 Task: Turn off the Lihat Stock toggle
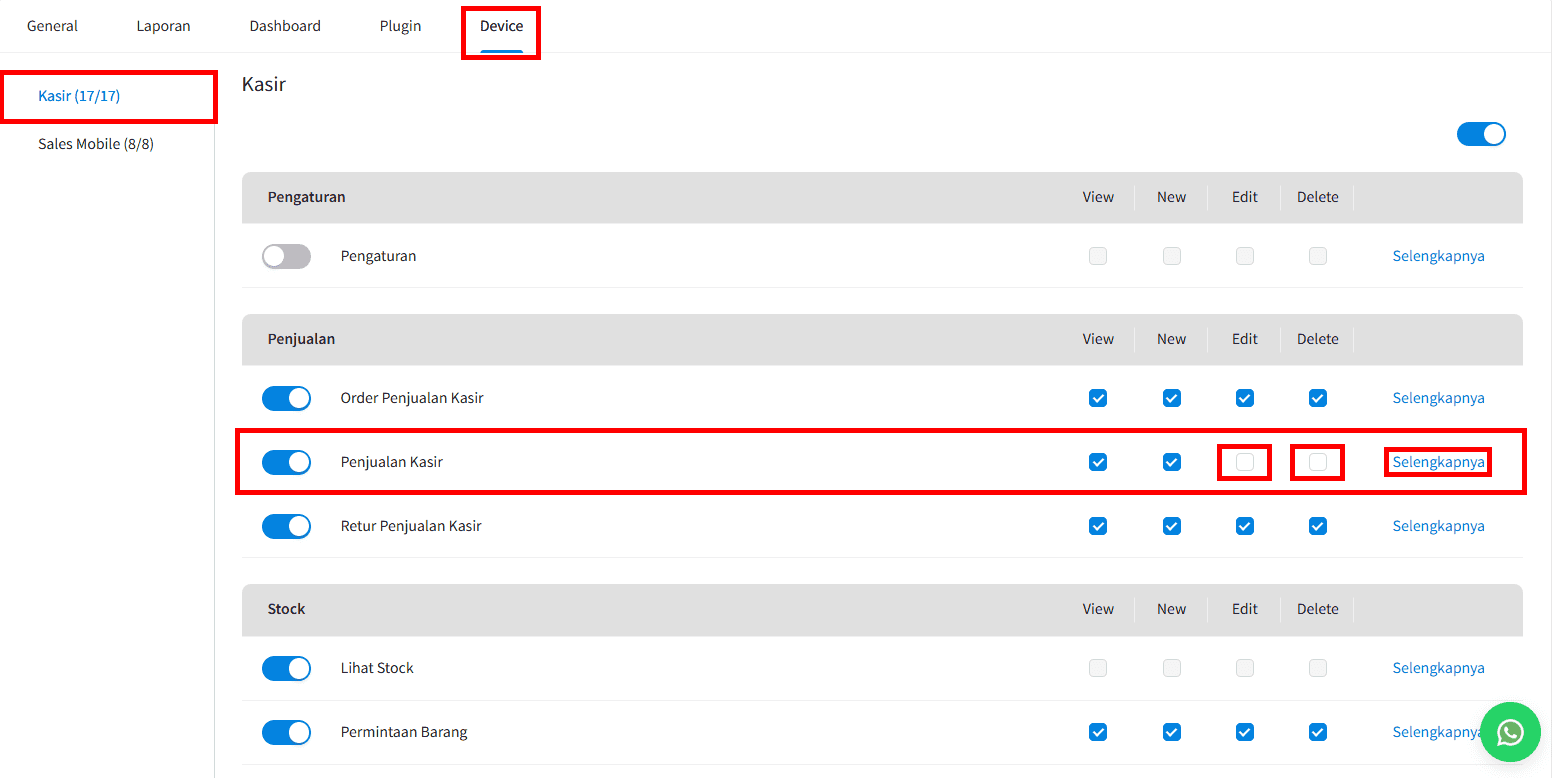coord(286,668)
